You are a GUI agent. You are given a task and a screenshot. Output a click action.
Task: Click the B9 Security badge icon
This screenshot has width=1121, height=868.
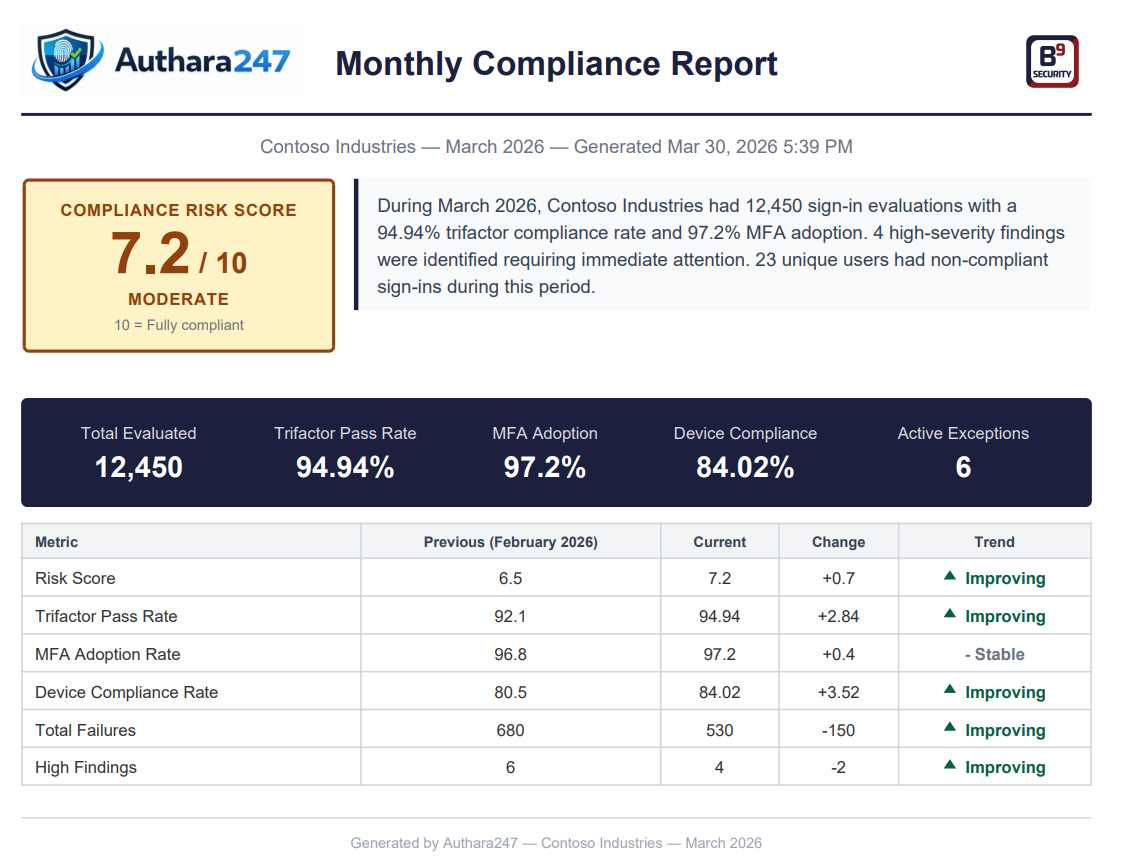(1052, 60)
